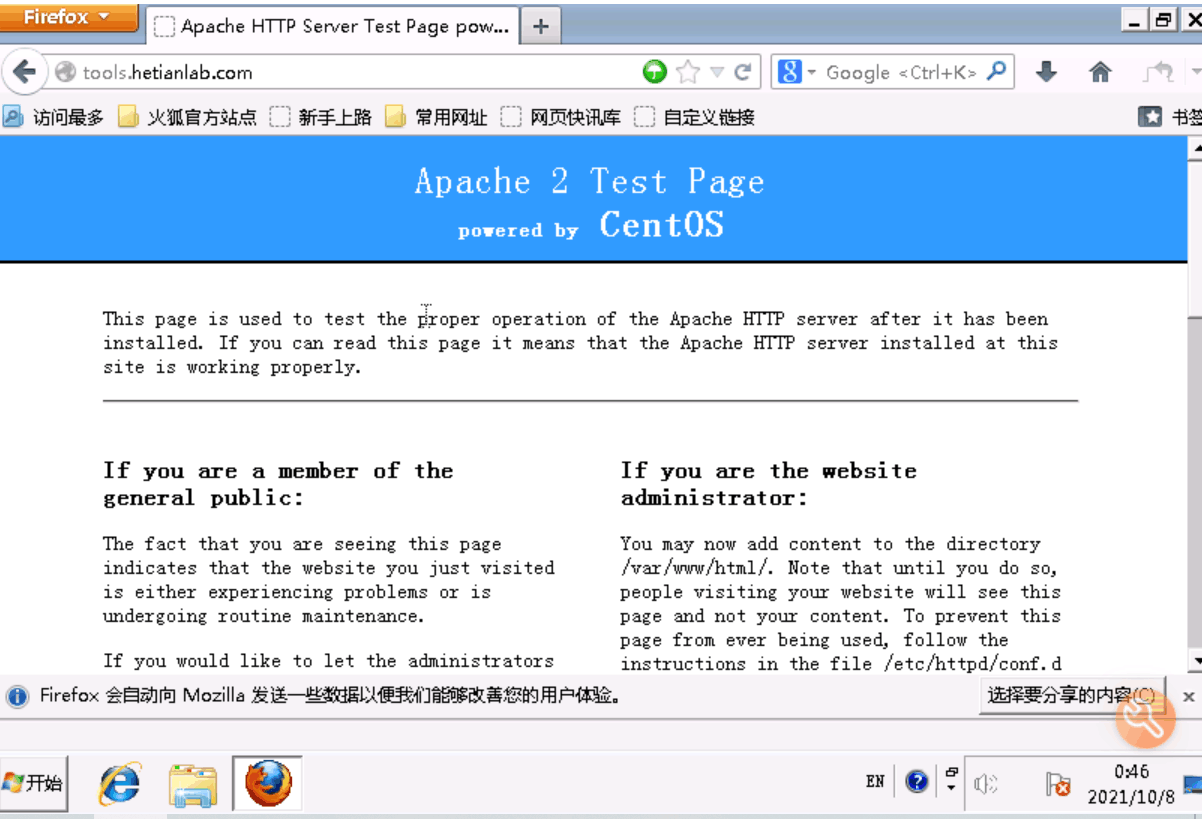Image resolution: width=1202 pixels, height=819 pixels.
Task: Click the info icon on notification bar
Action: [17, 696]
